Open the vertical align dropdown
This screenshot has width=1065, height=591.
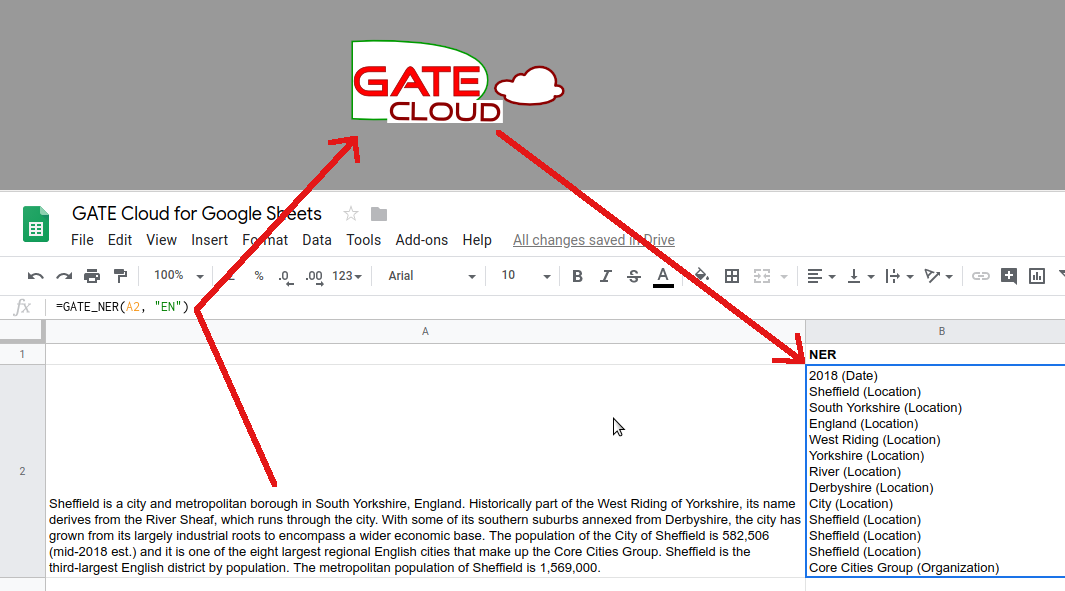point(860,276)
